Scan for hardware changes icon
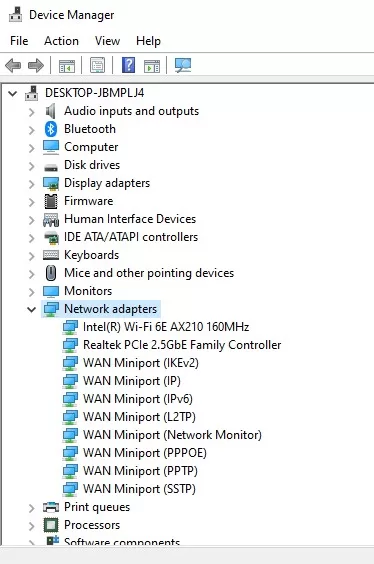Image resolution: width=374 pixels, height=564 pixels. 183,65
